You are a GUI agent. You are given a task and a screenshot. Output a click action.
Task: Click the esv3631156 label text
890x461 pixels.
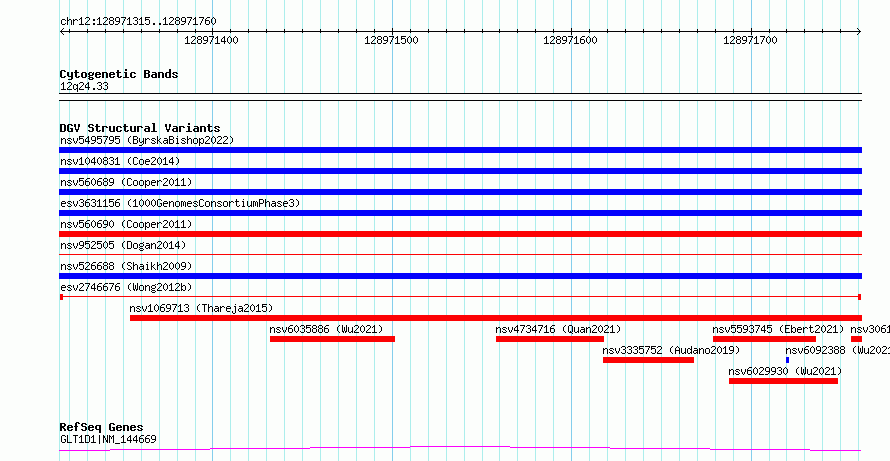point(180,203)
